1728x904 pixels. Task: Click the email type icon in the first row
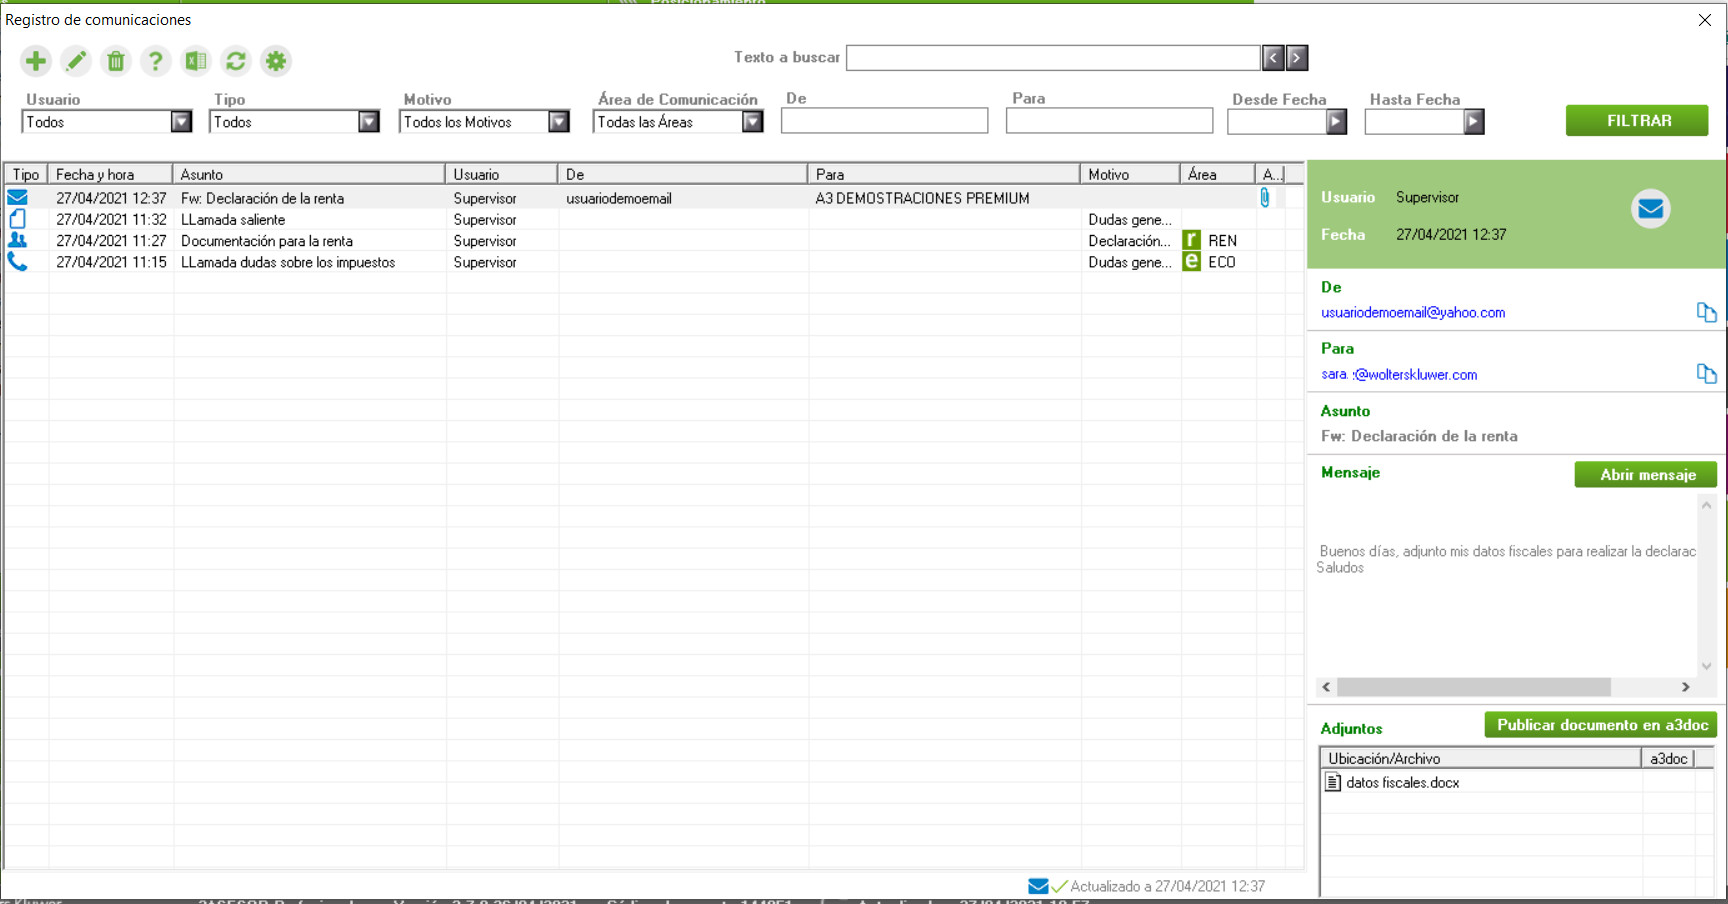18,198
